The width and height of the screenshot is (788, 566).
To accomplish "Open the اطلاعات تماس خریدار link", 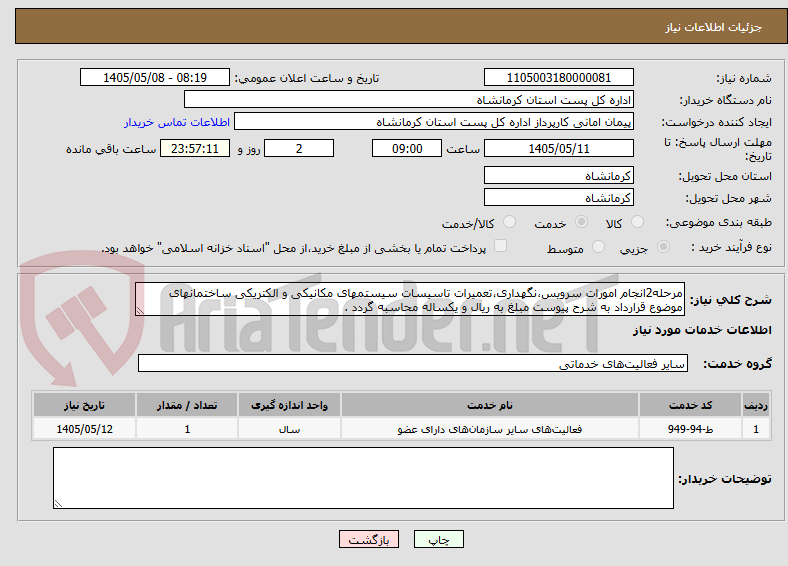I will click(x=177, y=122).
